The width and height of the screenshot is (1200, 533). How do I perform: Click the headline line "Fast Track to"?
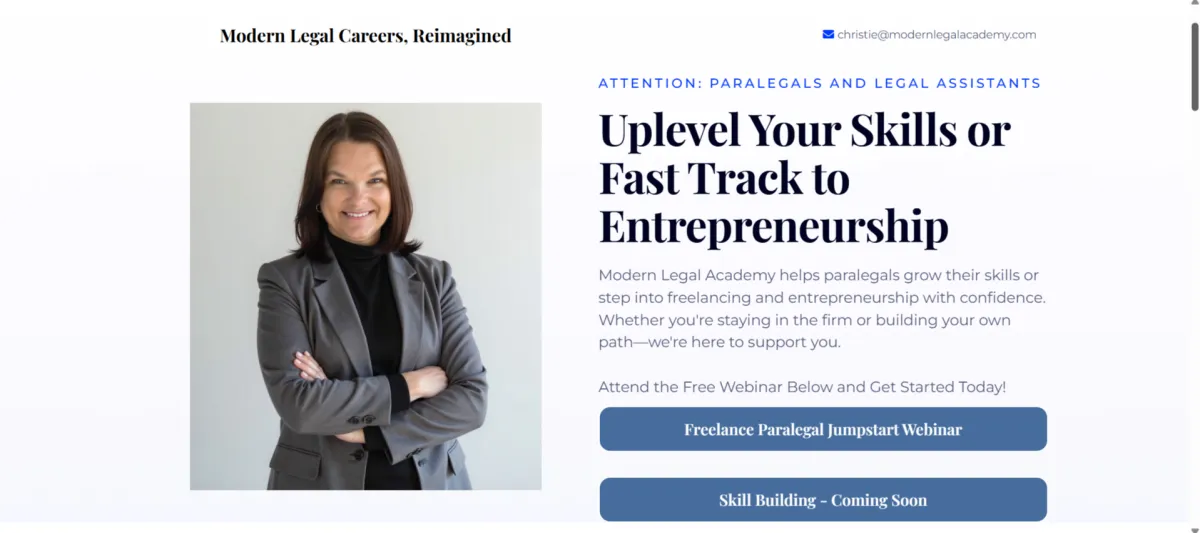pos(724,178)
